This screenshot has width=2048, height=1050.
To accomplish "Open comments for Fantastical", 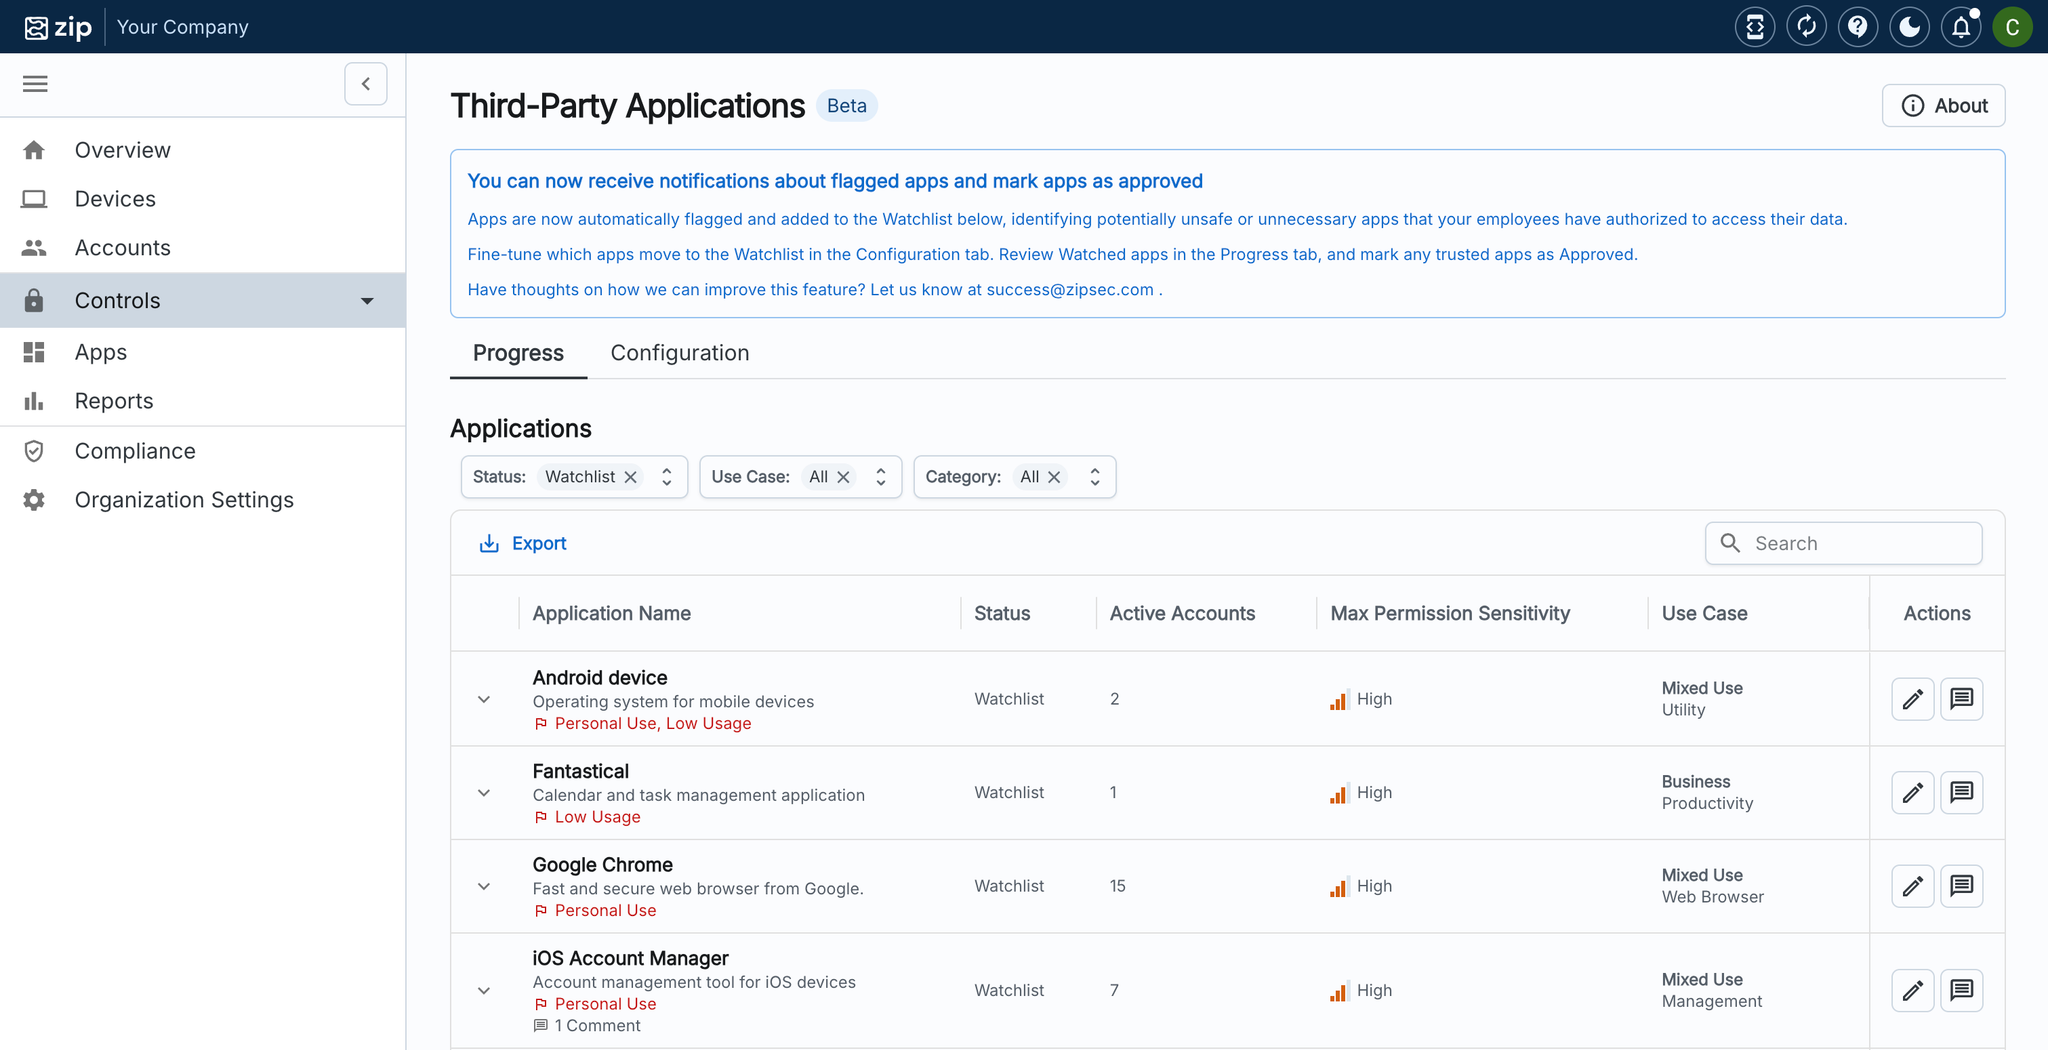I will tap(1961, 793).
